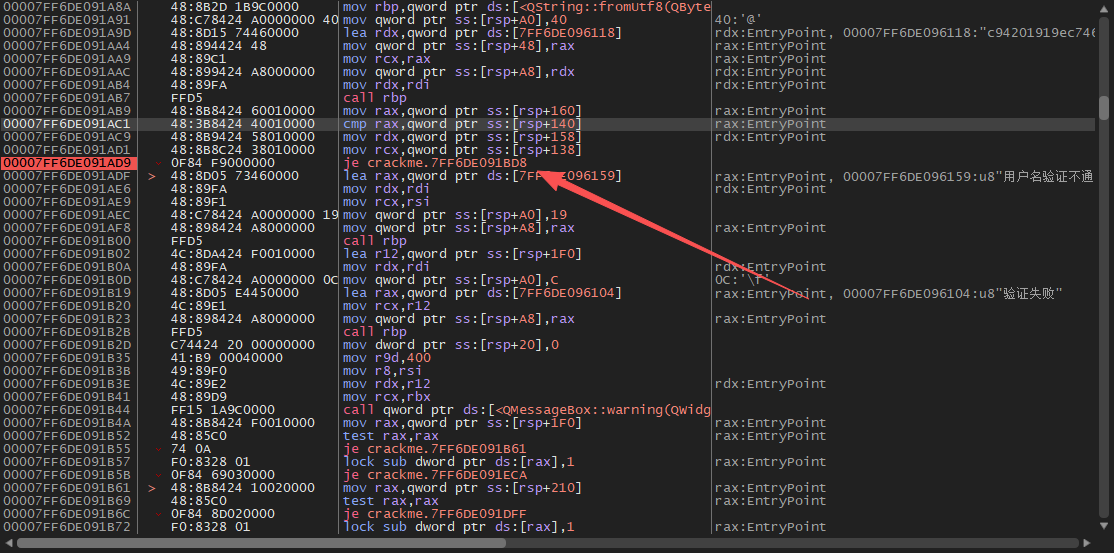This screenshot has width=1114, height=553.
Task: Click jump marker next to bytes 0F84 8D020000
Action: 159,514
